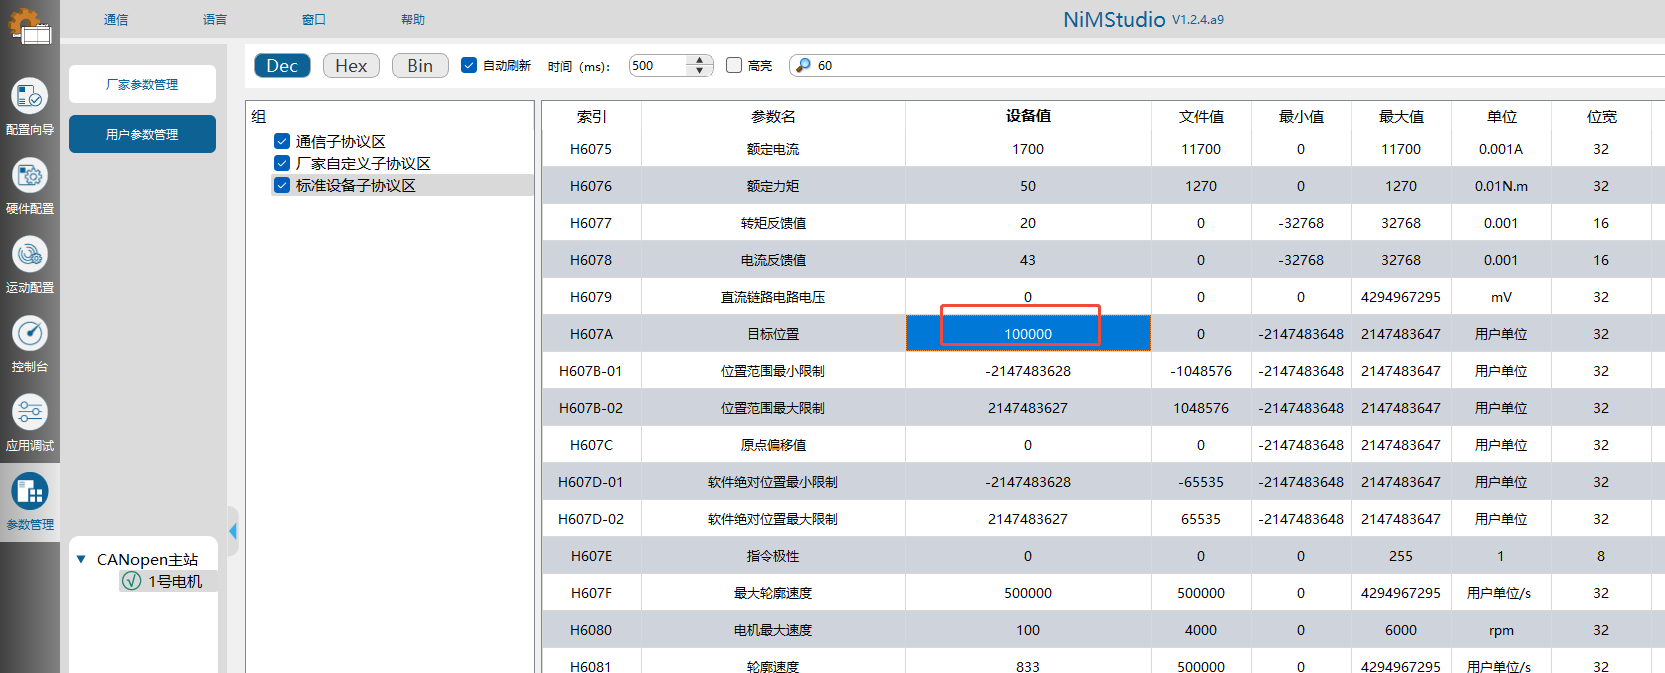Uncheck 厂家自定义子协议区 group
Viewport: 1665px width, 673px height.
pyautogui.click(x=282, y=163)
